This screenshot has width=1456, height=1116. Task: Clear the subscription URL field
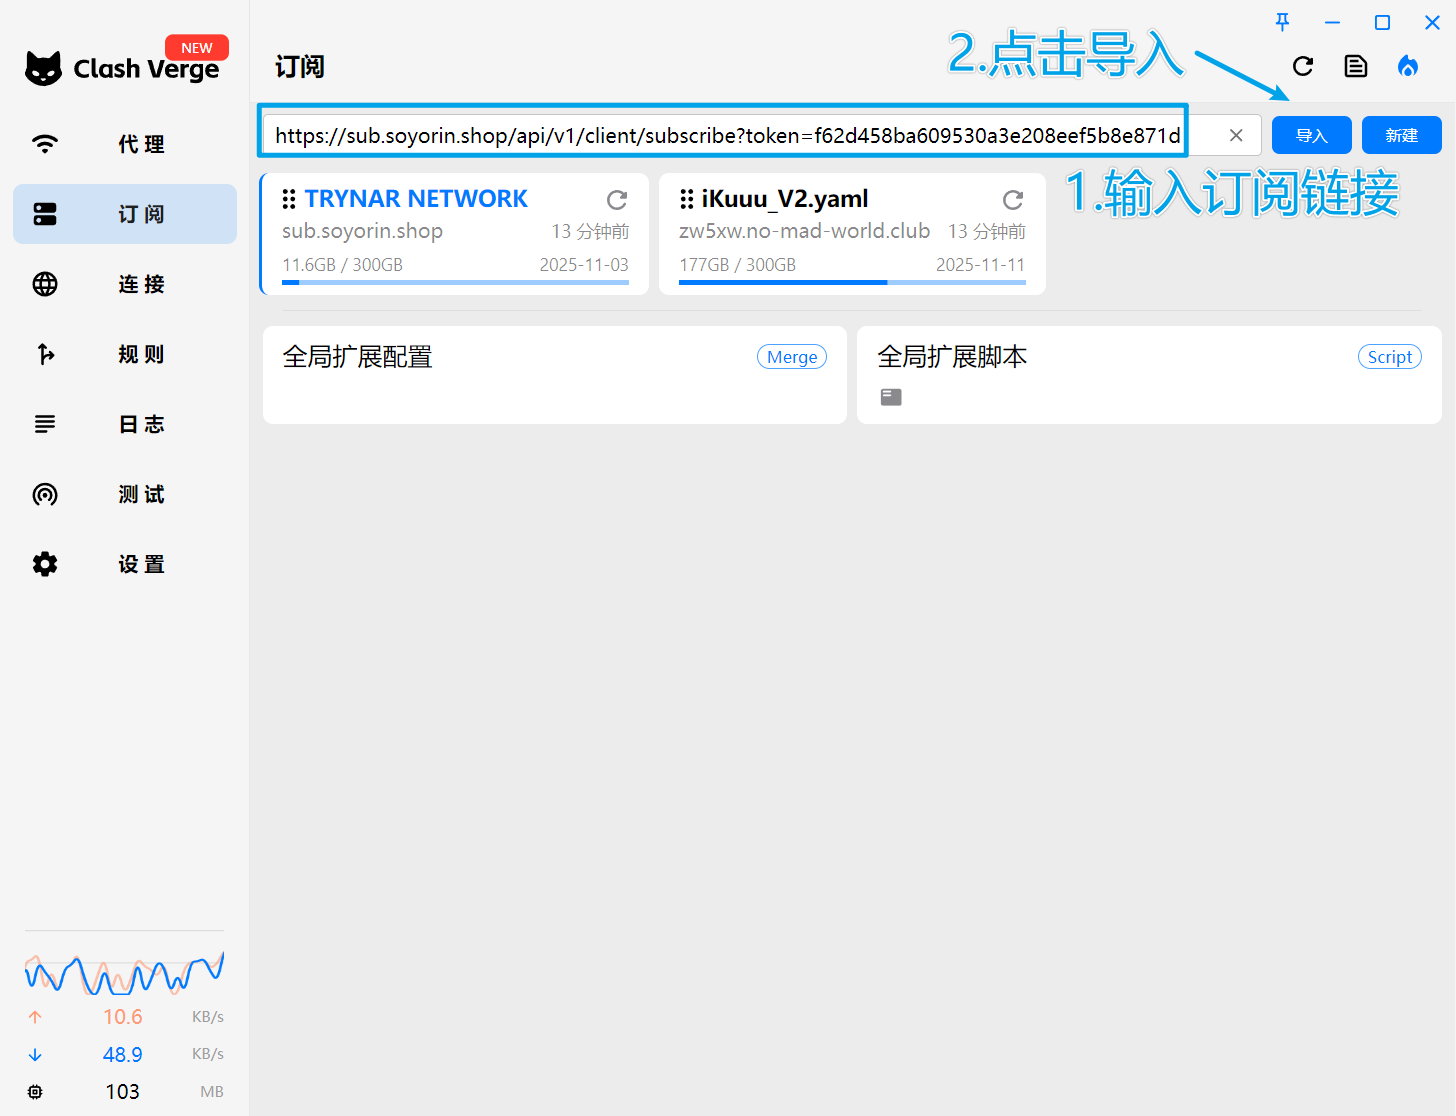pyautogui.click(x=1236, y=136)
